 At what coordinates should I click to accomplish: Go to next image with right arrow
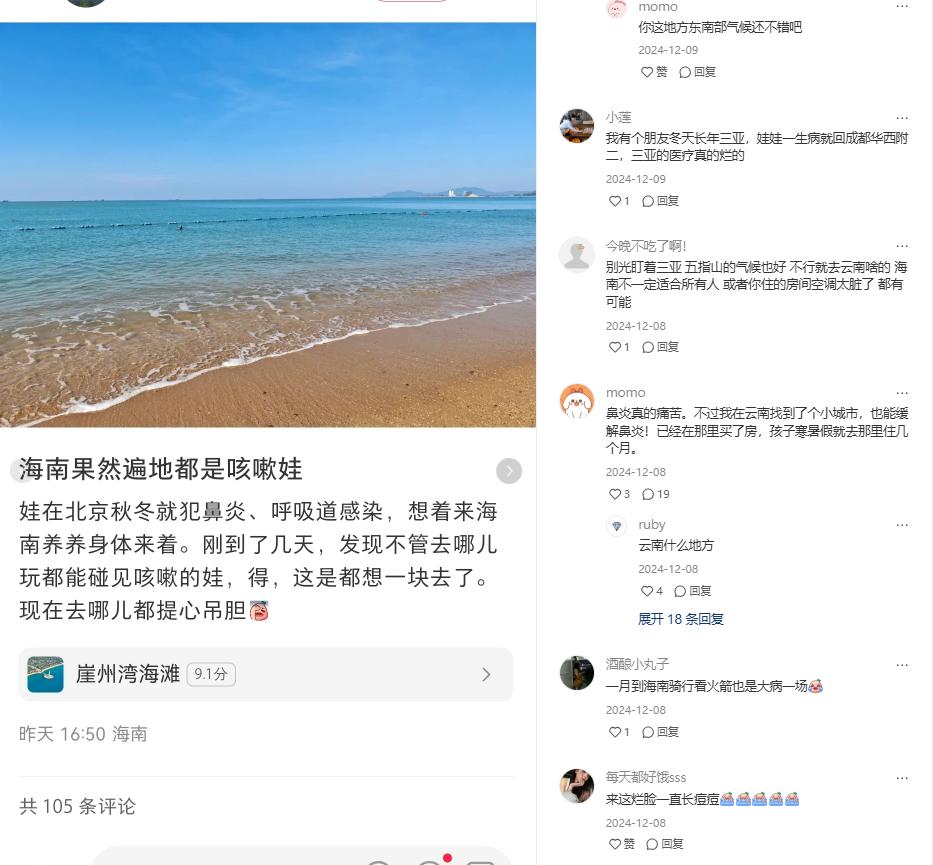pos(509,471)
